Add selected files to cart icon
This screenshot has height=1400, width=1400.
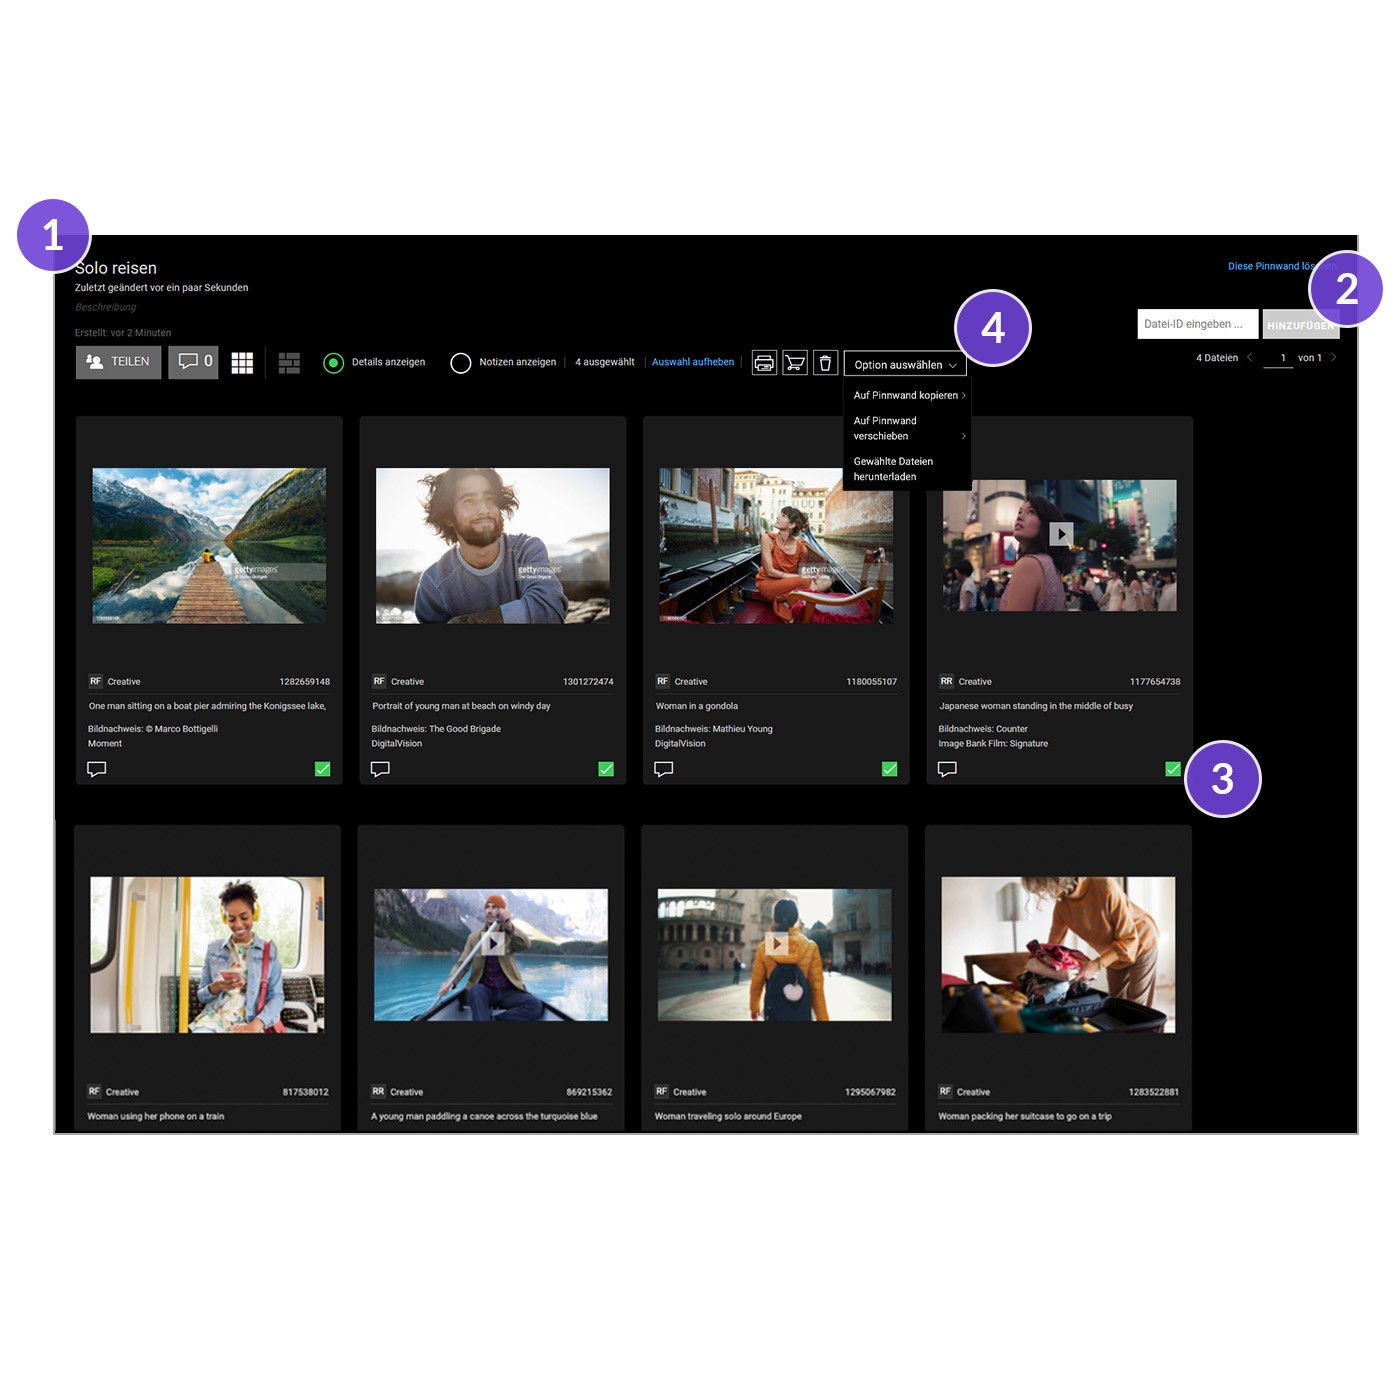click(795, 363)
